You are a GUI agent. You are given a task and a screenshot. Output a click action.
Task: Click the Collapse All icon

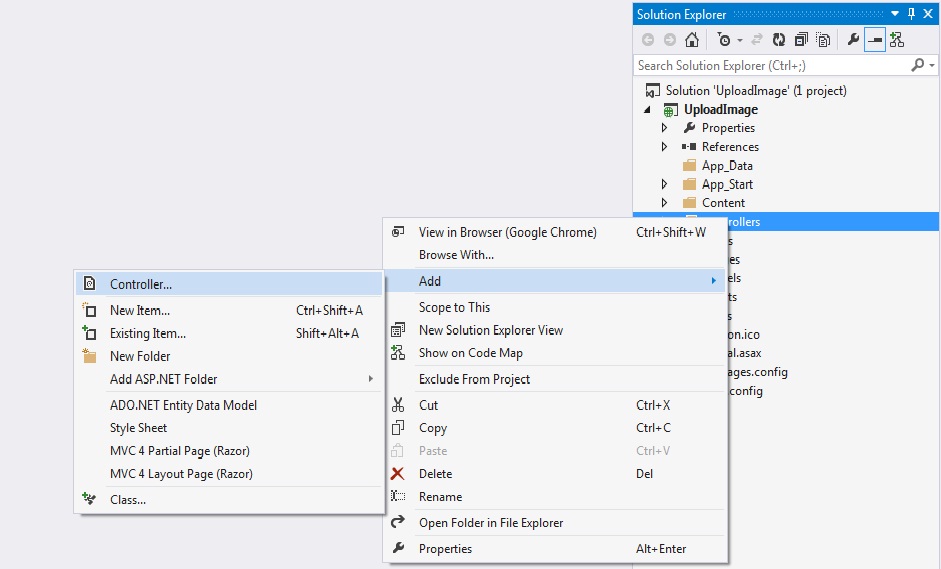801,40
